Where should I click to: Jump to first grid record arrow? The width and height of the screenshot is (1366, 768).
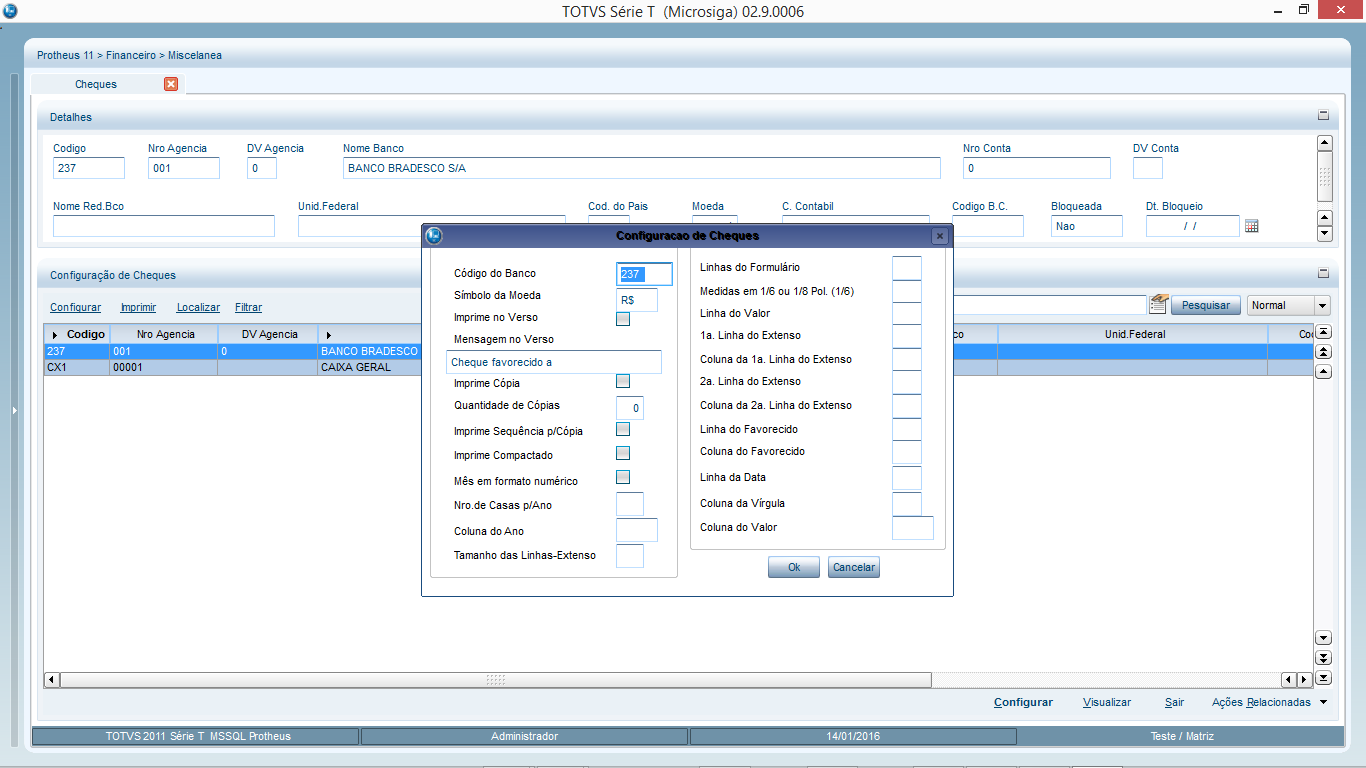[1323, 332]
